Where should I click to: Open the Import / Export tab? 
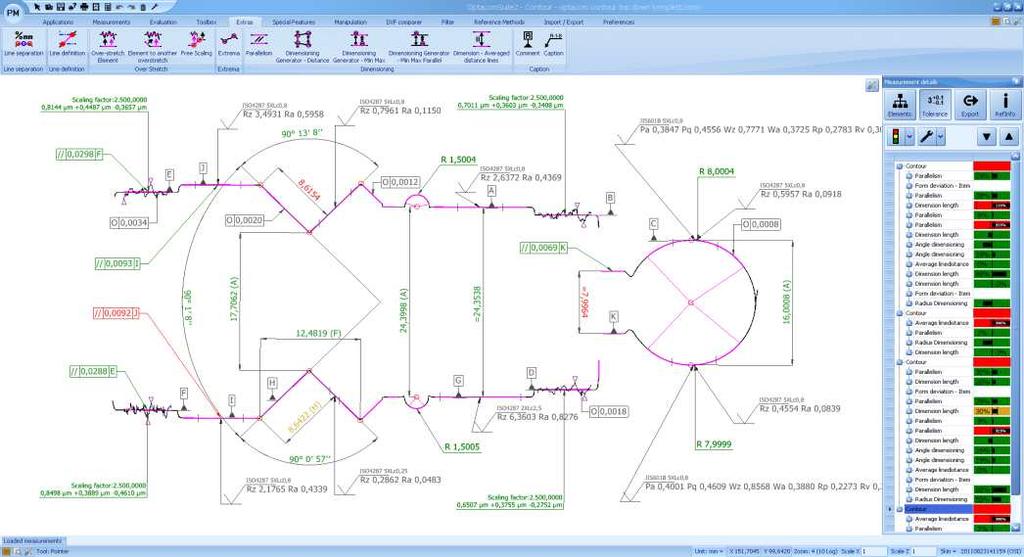(x=564, y=22)
